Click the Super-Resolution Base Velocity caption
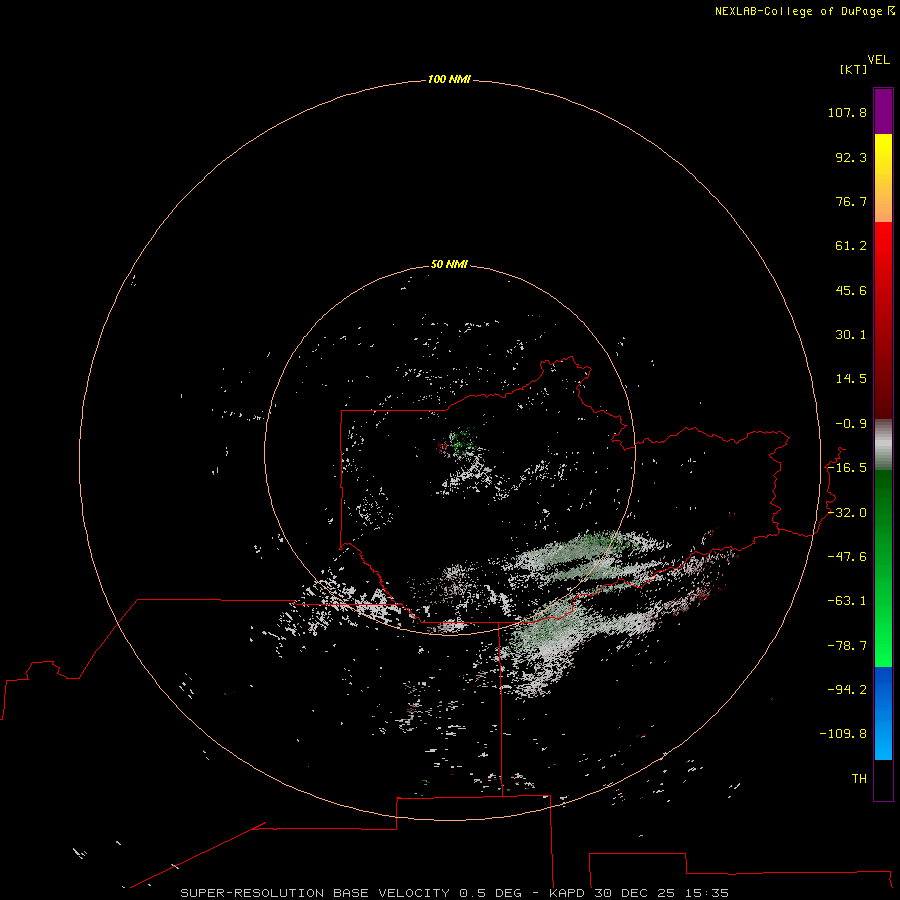The height and width of the screenshot is (900, 900). pyautogui.click(x=454, y=893)
